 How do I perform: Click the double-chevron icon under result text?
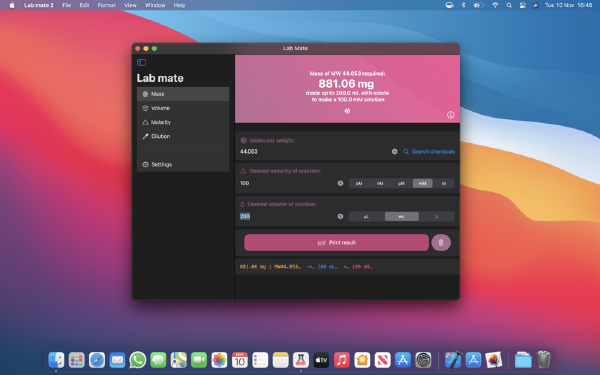pos(347,111)
